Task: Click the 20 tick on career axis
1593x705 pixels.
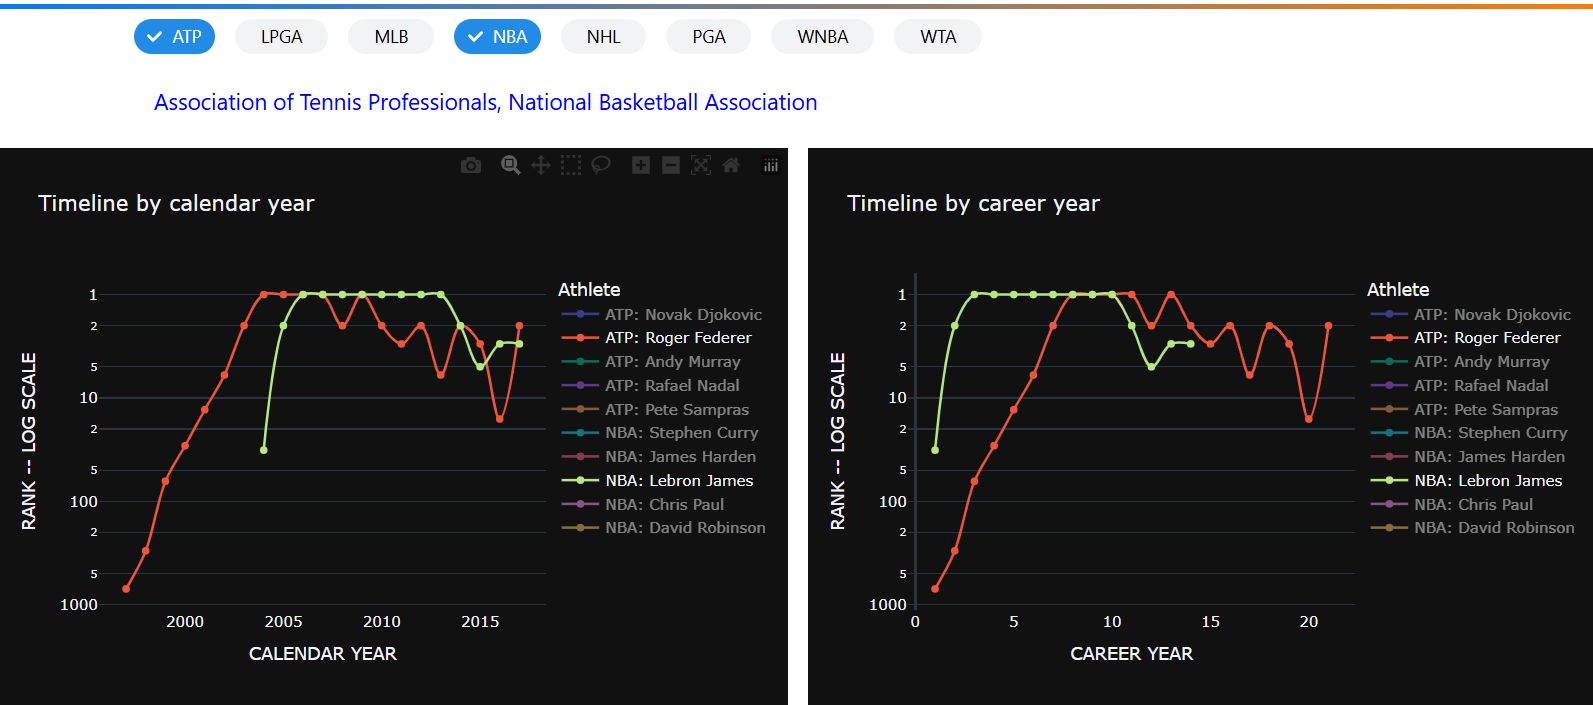Action: [1309, 621]
